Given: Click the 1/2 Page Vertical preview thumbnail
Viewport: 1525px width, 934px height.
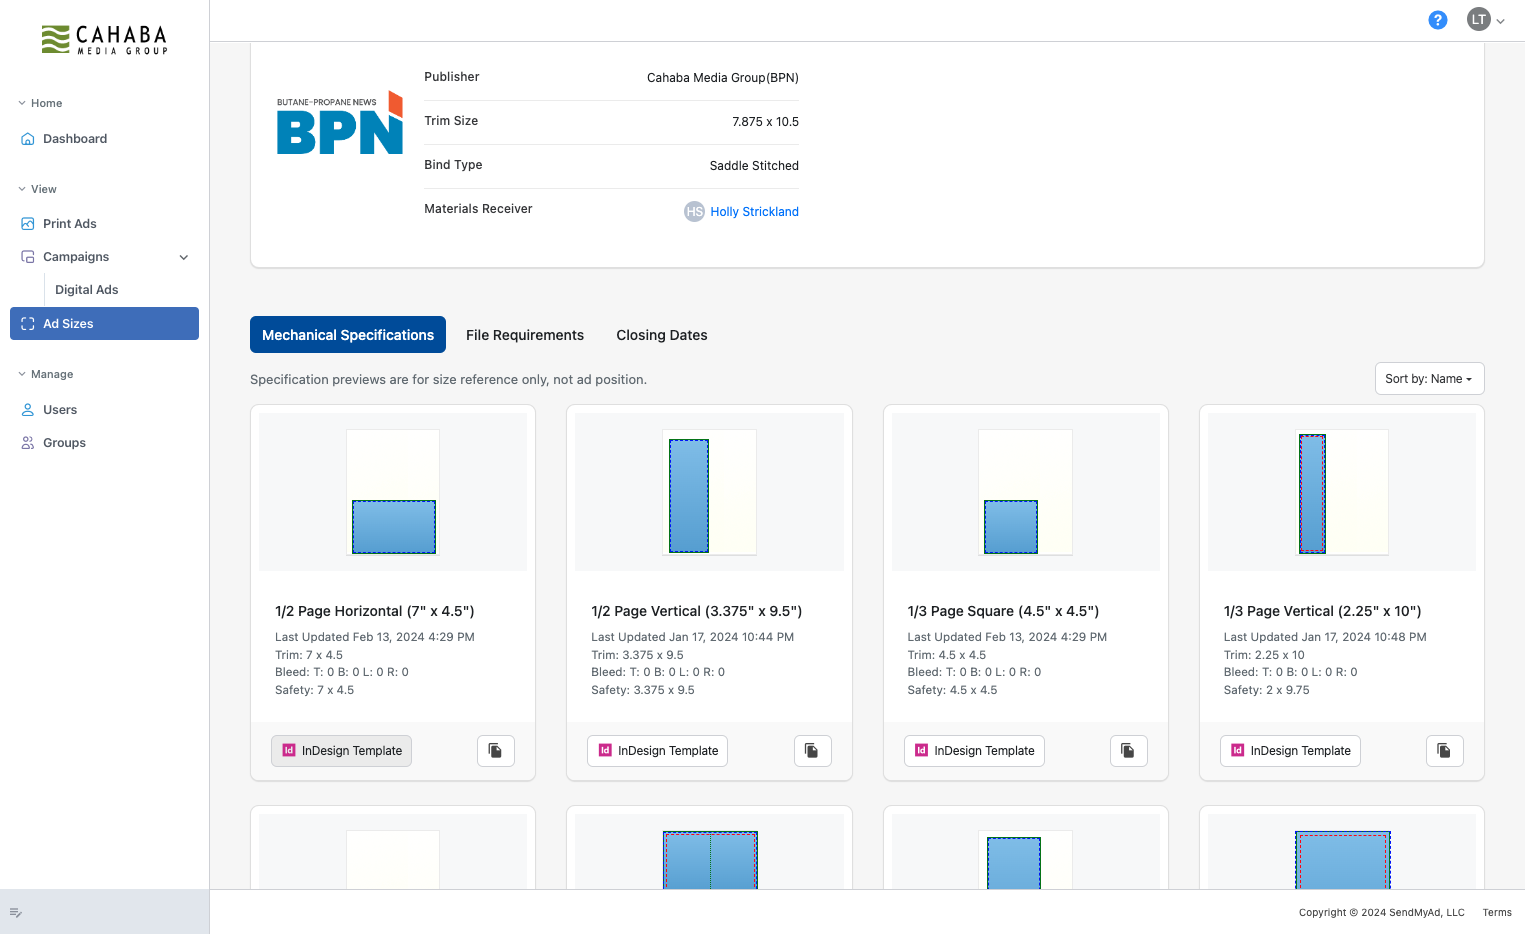Looking at the screenshot, I should [x=709, y=492].
